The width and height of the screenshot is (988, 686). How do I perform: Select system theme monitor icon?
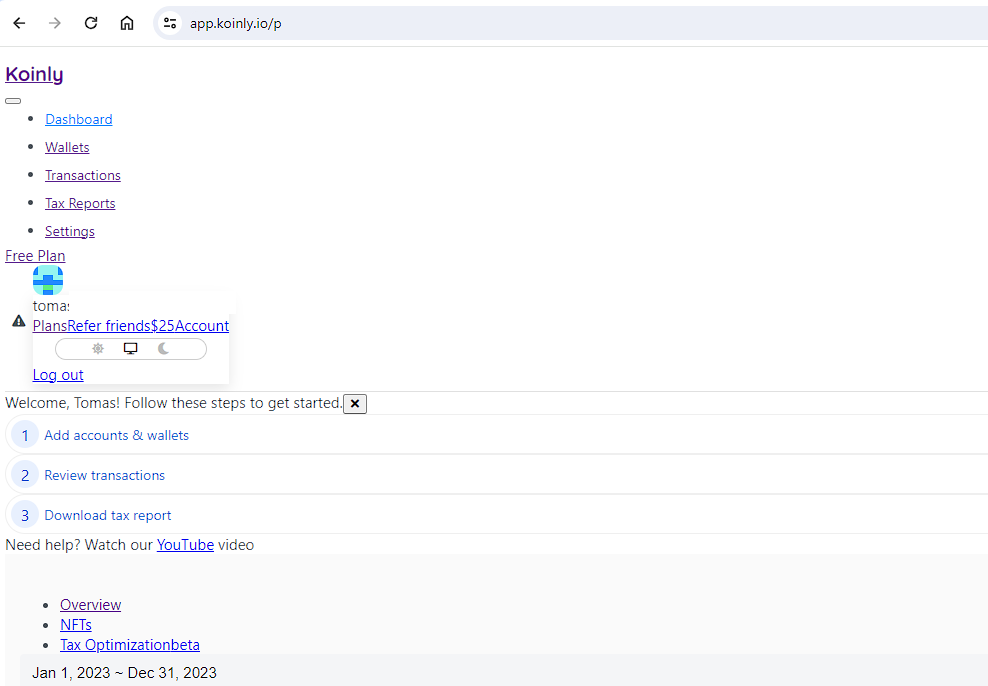[x=130, y=349]
